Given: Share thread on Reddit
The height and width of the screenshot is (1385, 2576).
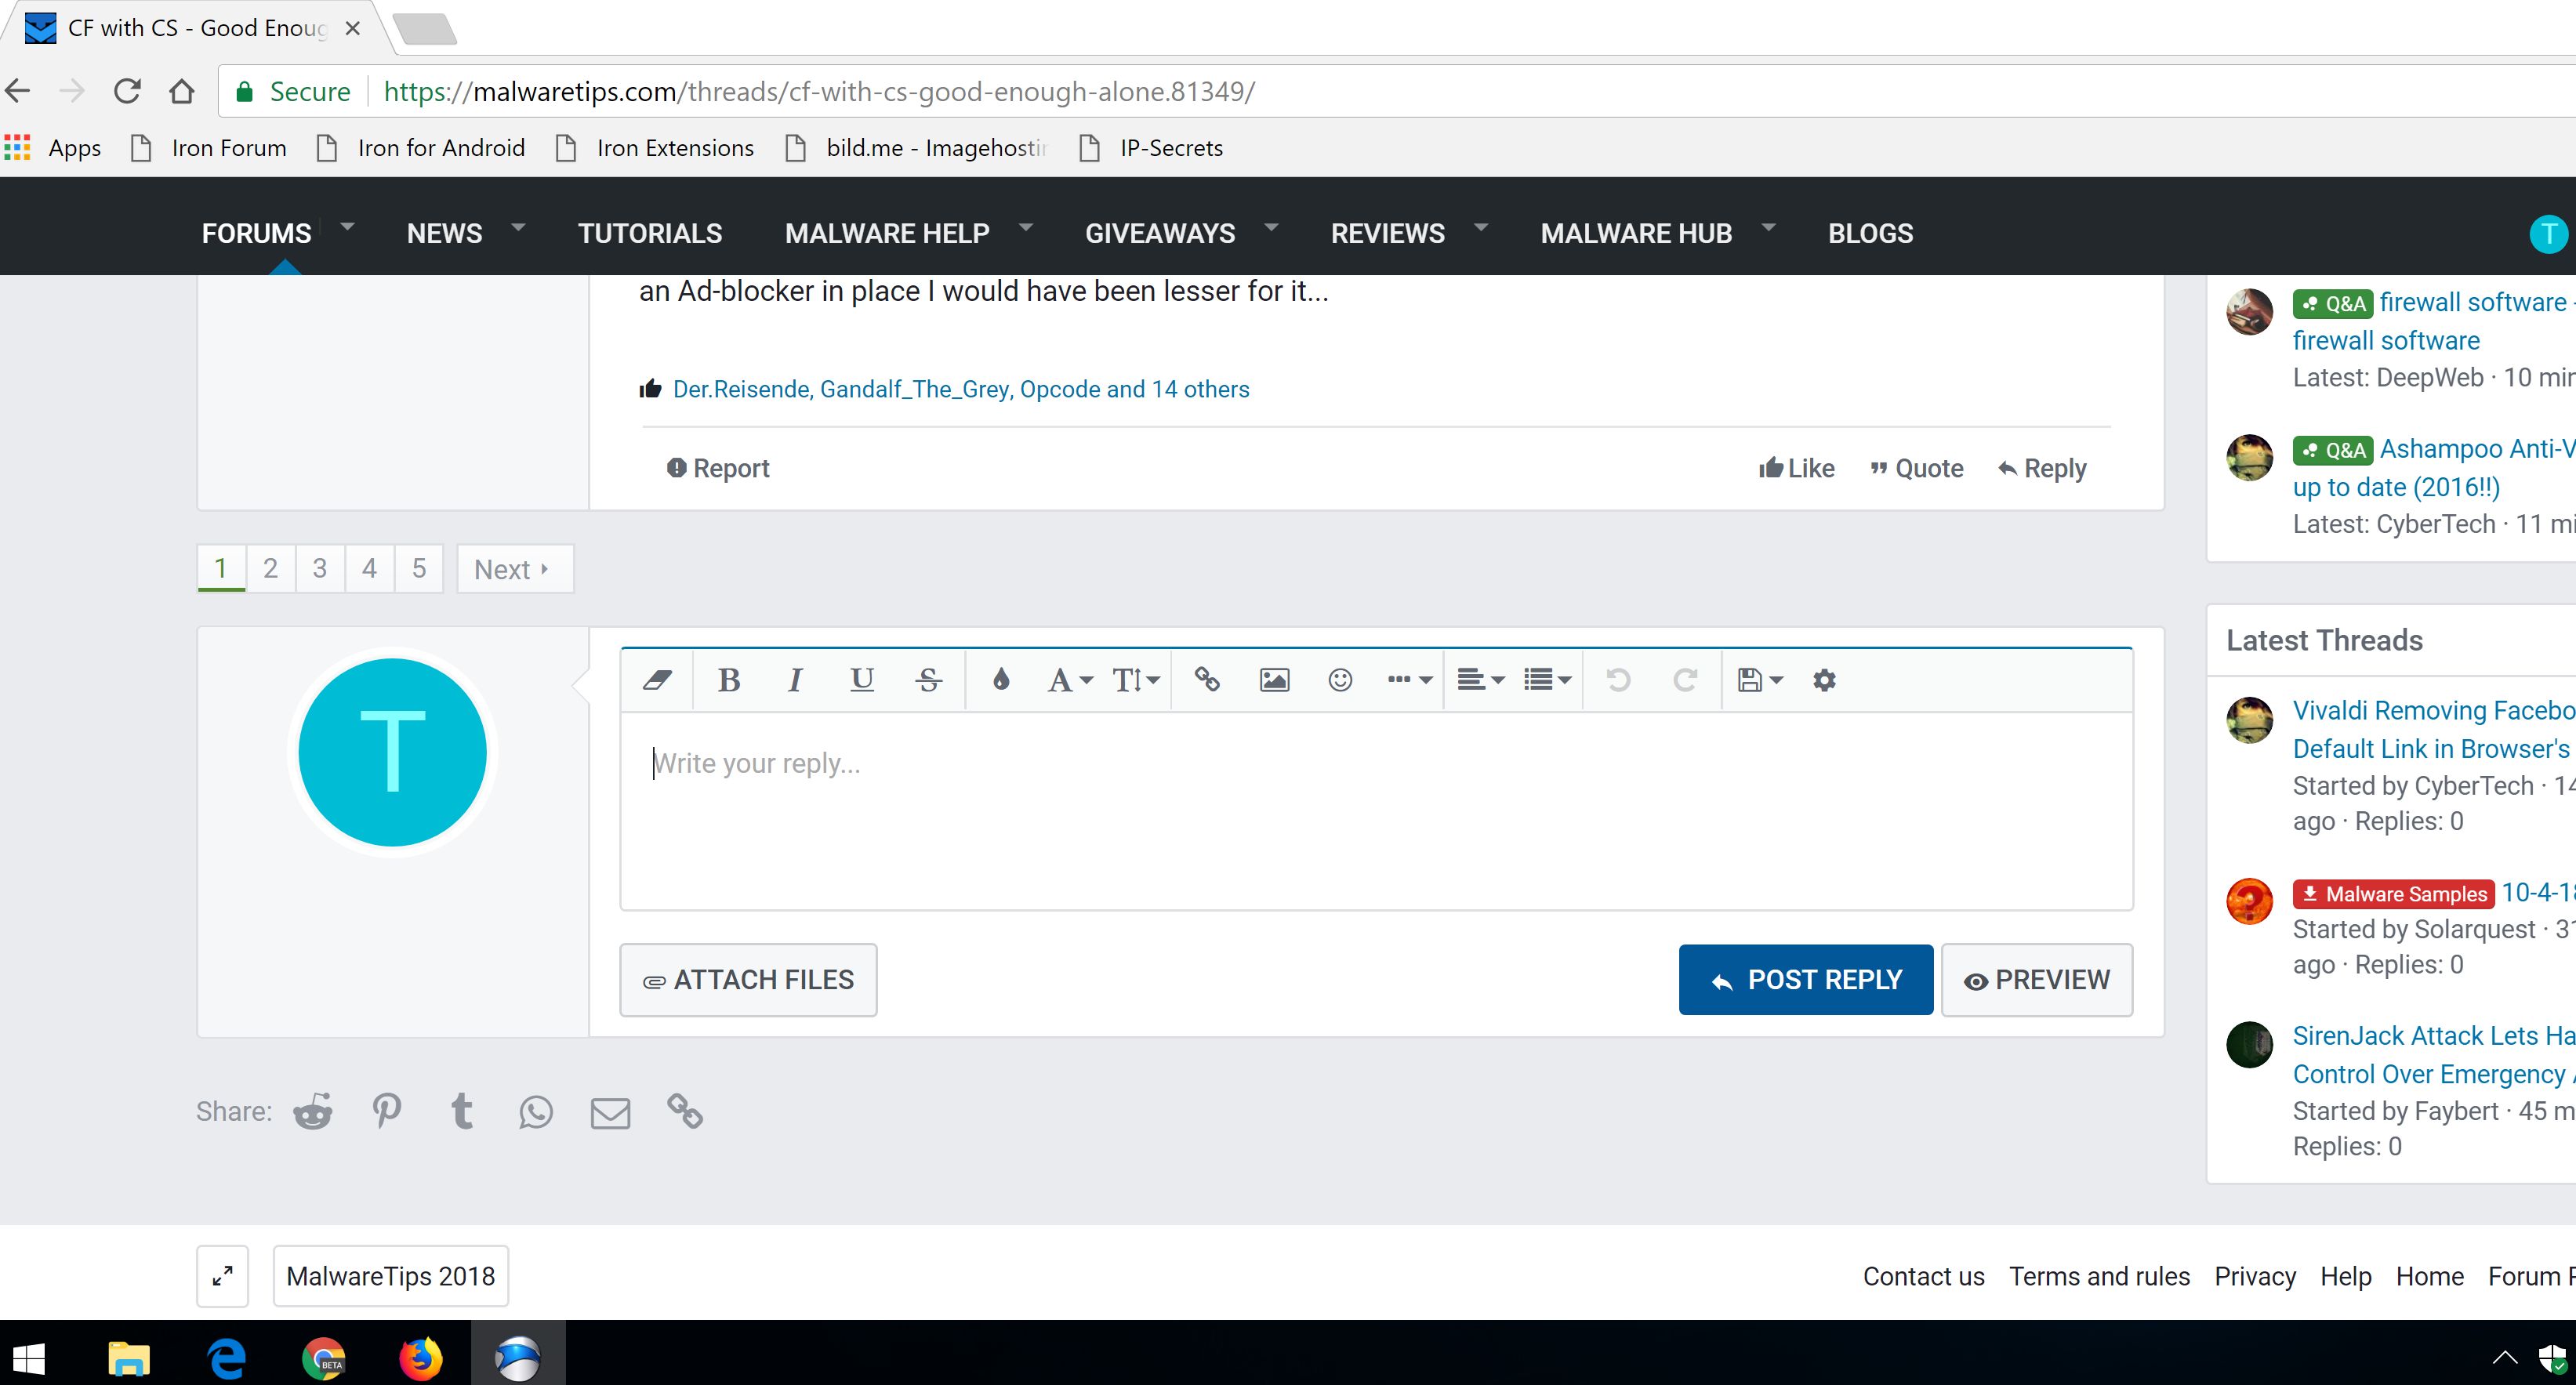Looking at the screenshot, I should 312,1111.
